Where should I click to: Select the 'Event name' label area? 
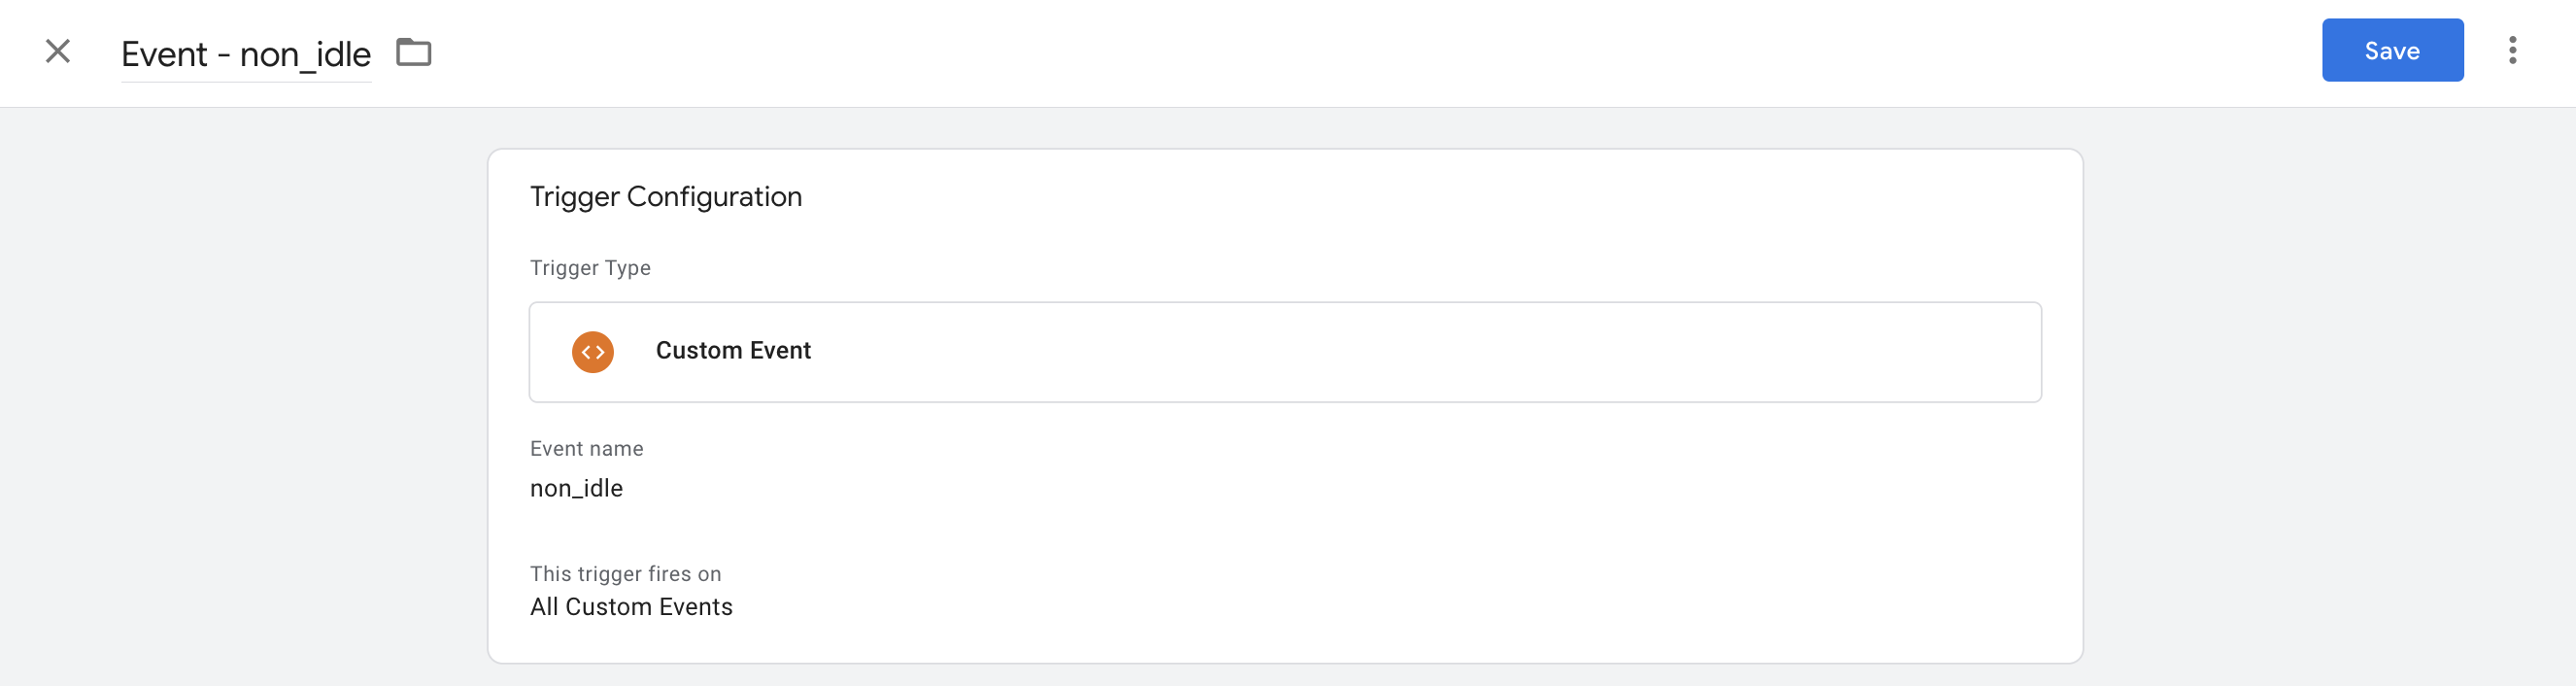pyautogui.click(x=587, y=448)
